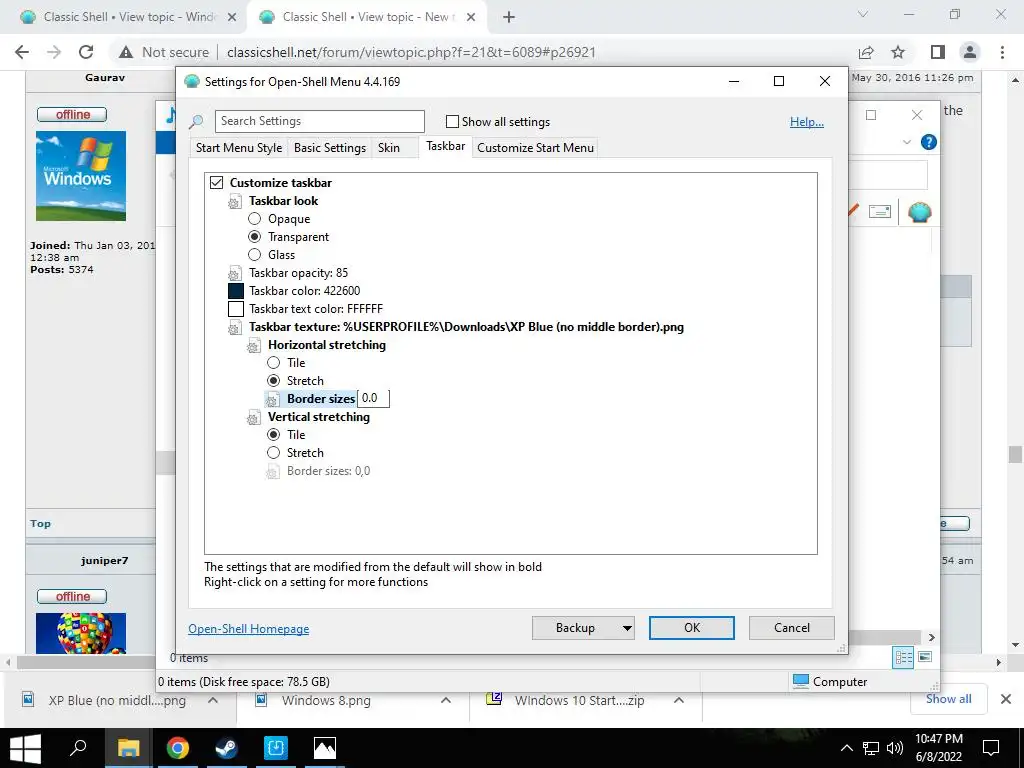Share this page using the share icon
1024x768 pixels.
pos(866,52)
